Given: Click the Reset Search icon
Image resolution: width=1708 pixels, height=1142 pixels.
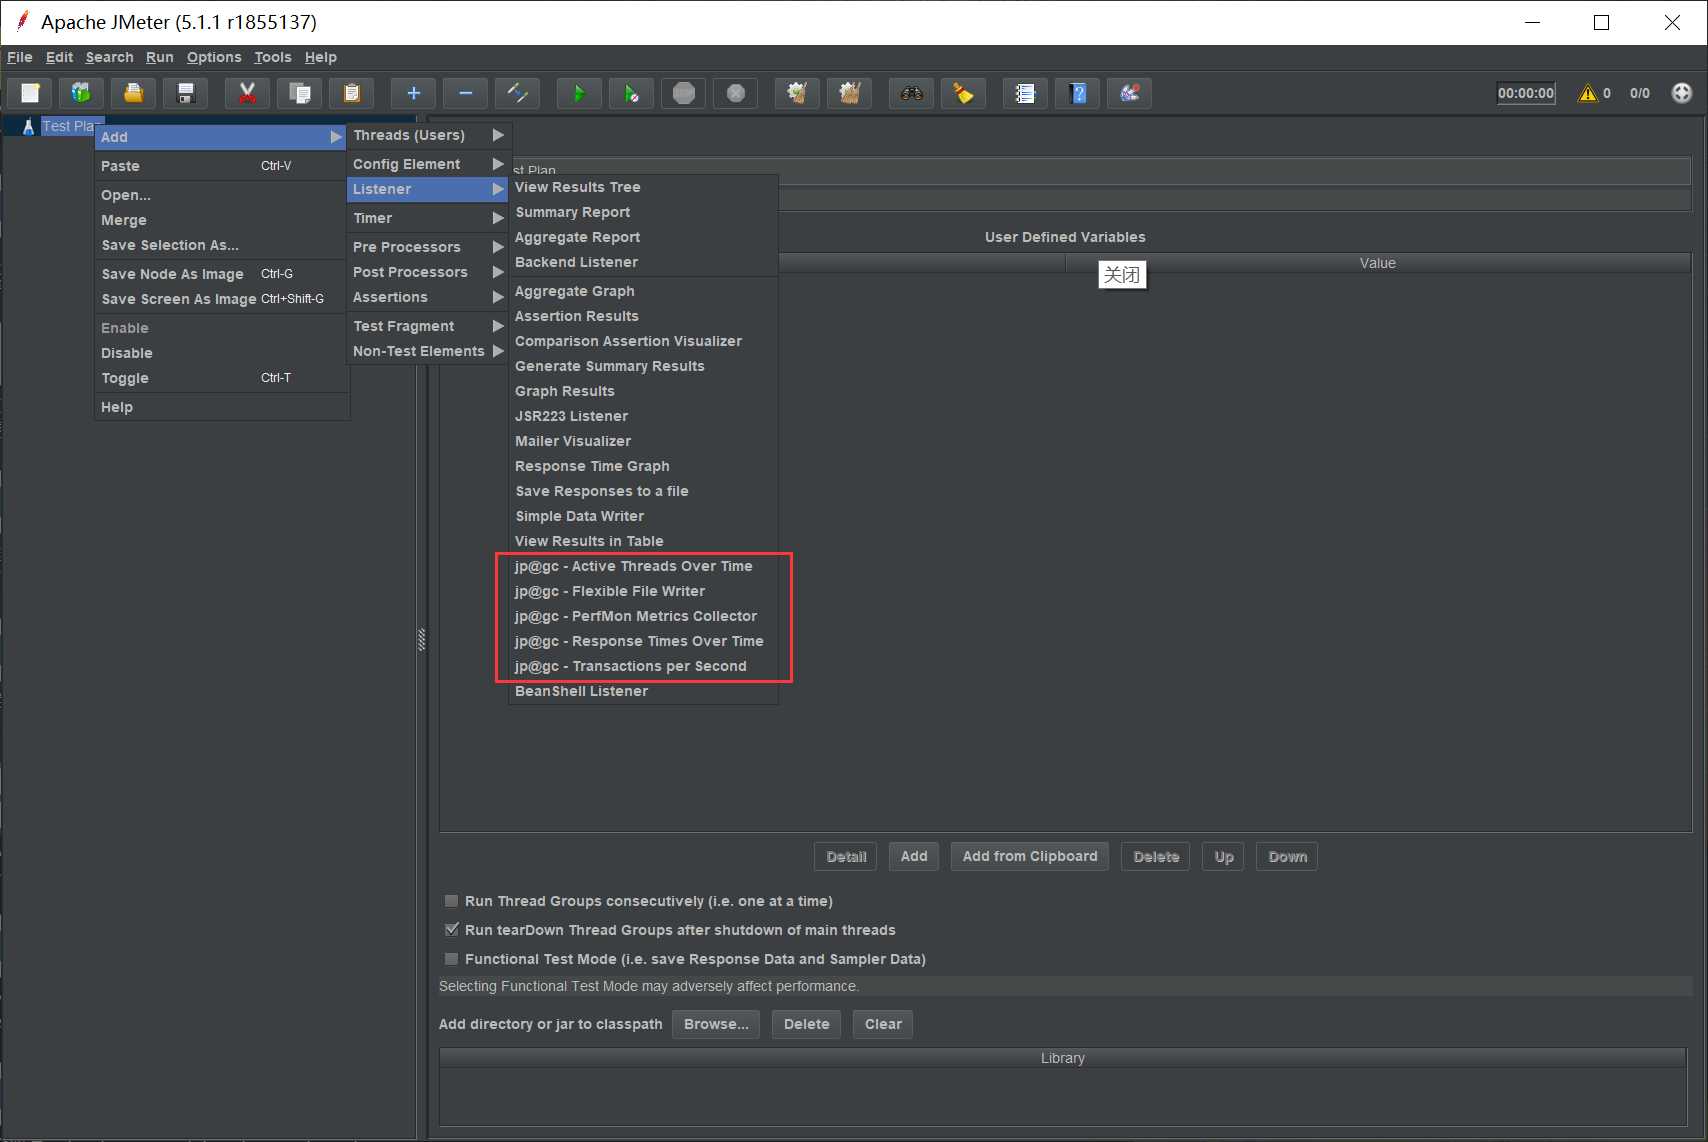Looking at the screenshot, I should (x=963, y=93).
